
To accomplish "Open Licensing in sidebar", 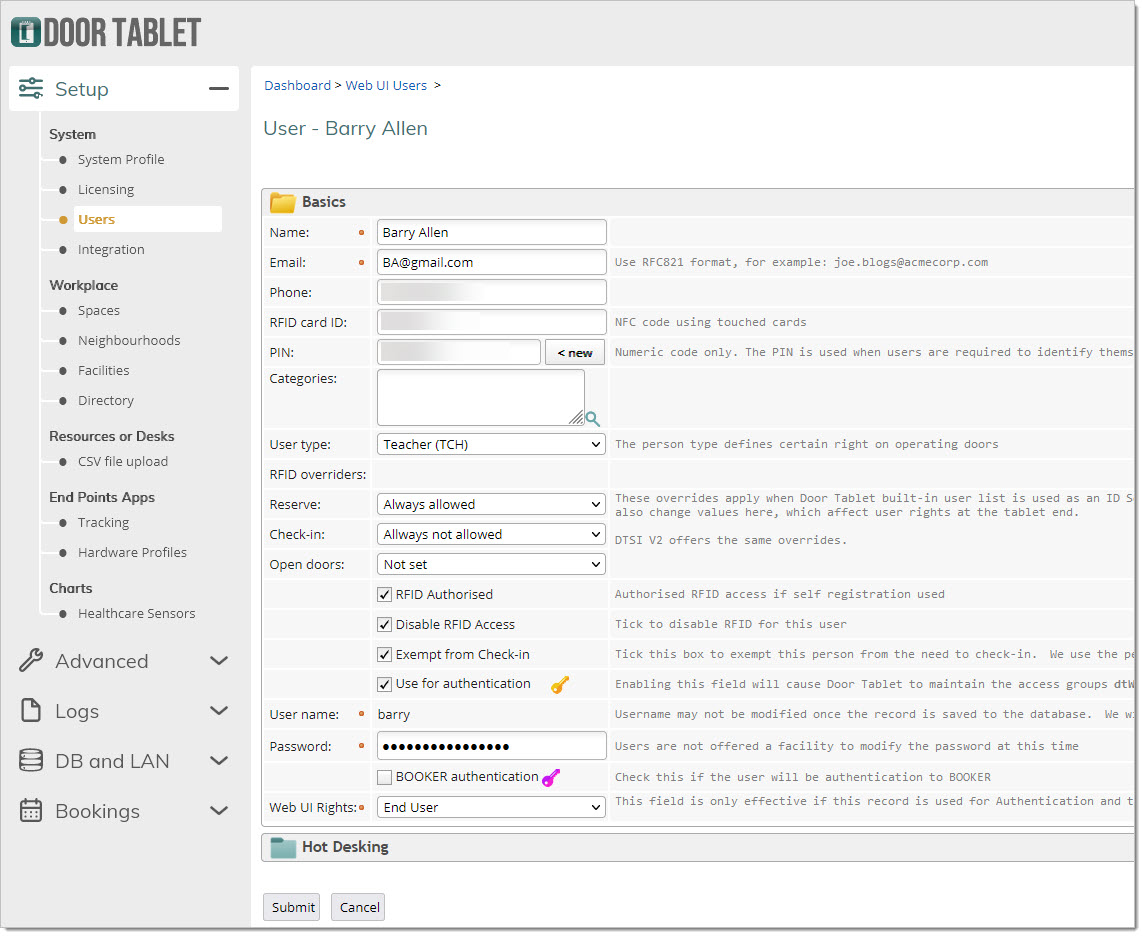I will pos(106,190).
